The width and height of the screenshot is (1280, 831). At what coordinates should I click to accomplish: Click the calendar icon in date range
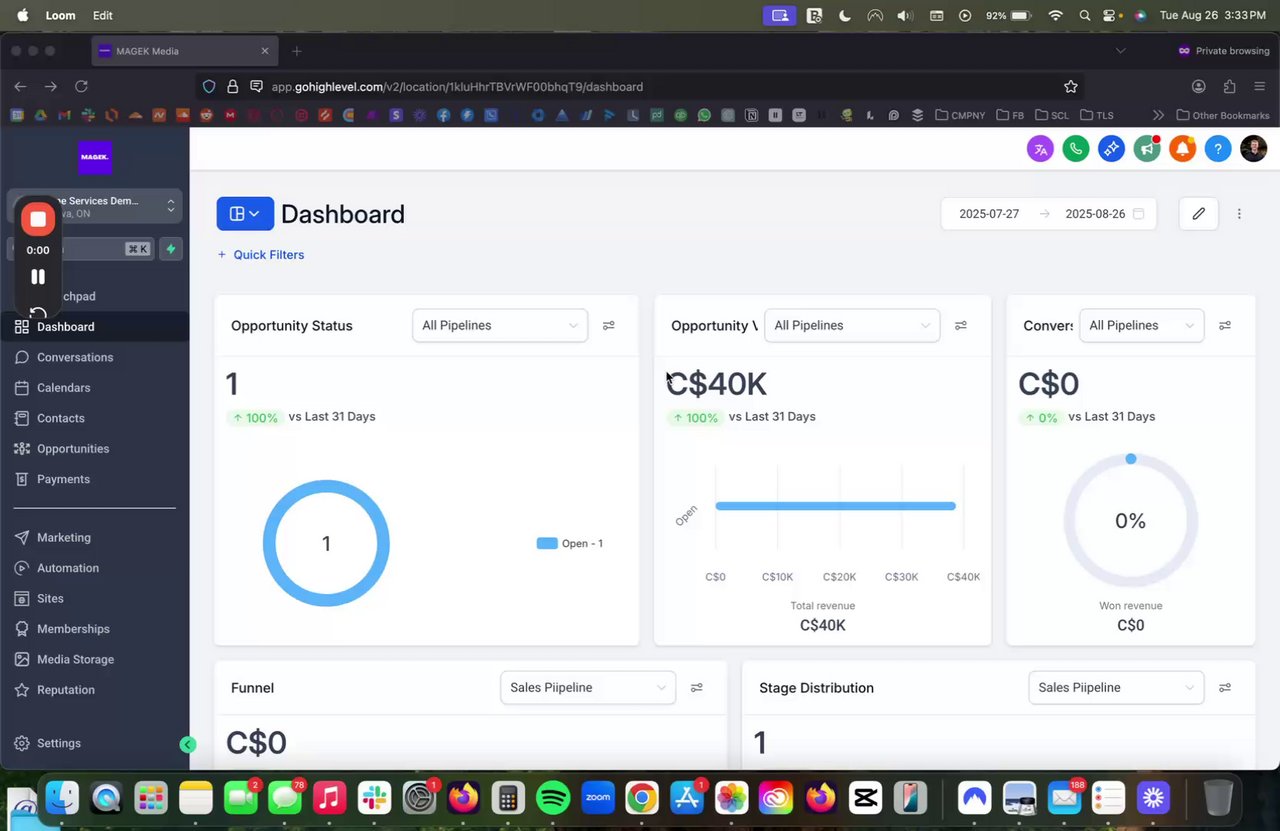tap(1138, 213)
